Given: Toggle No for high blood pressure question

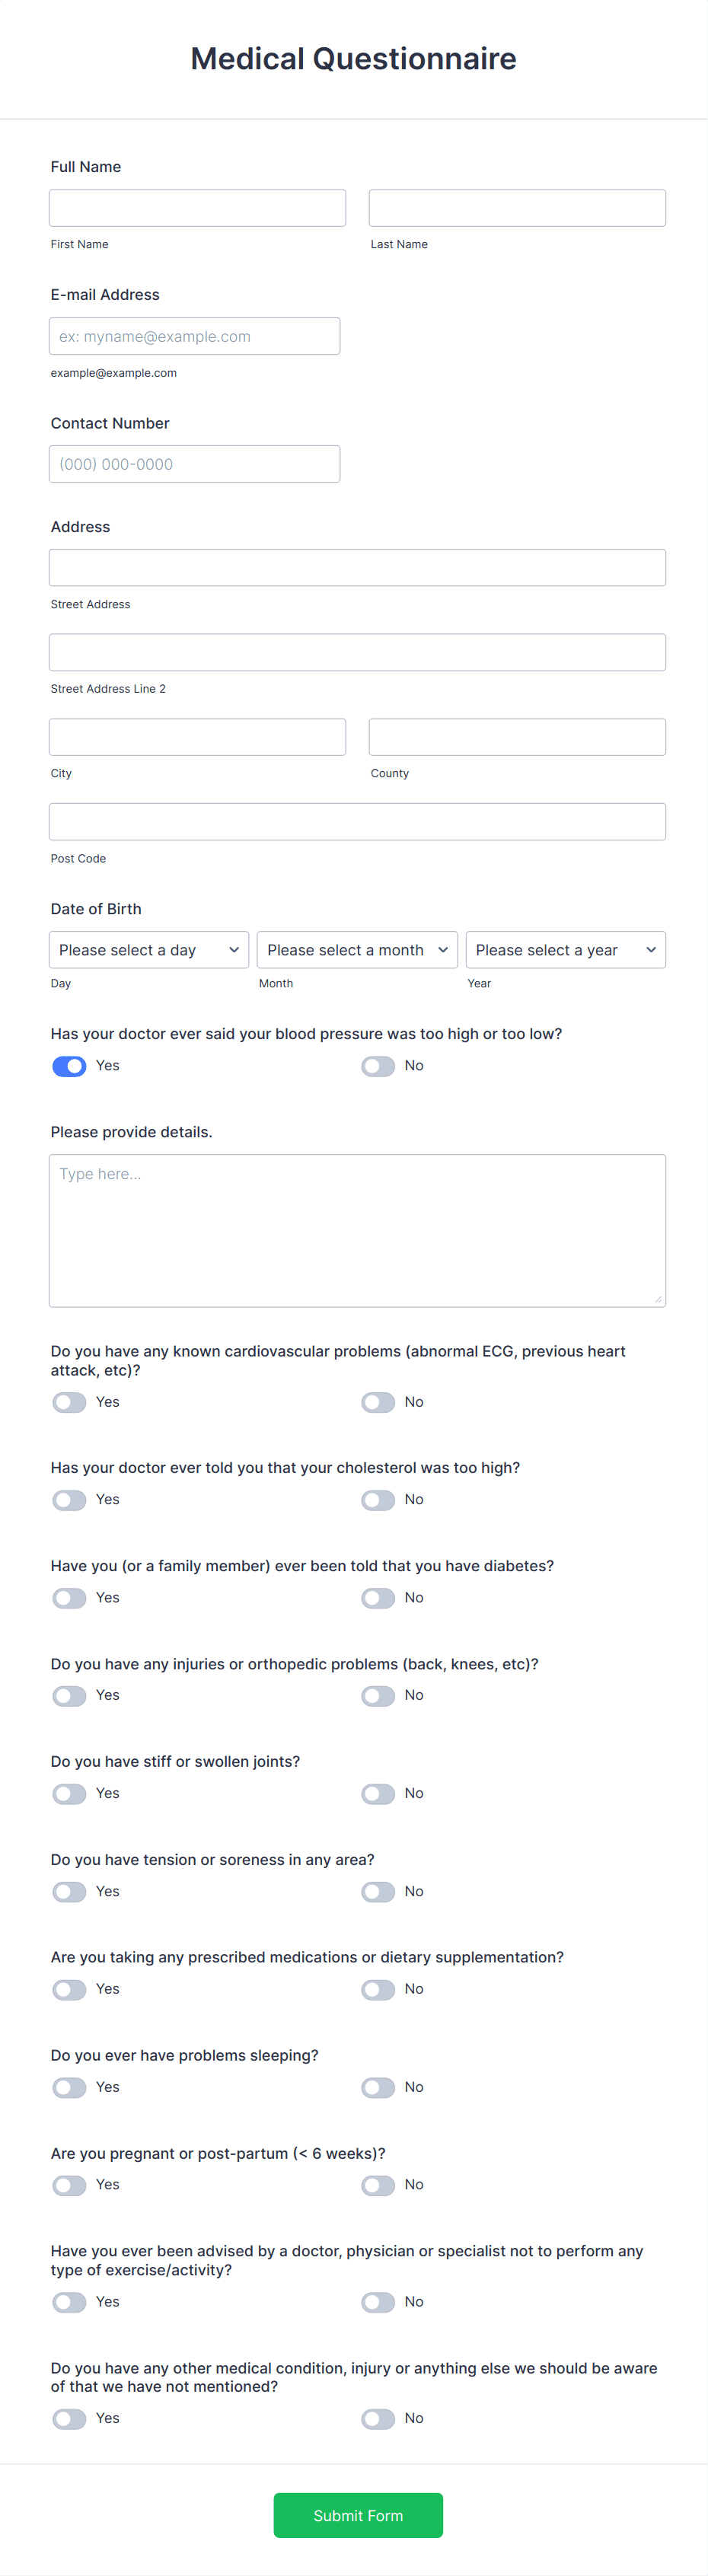Looking at the screenshot, I should (378, 1065).
